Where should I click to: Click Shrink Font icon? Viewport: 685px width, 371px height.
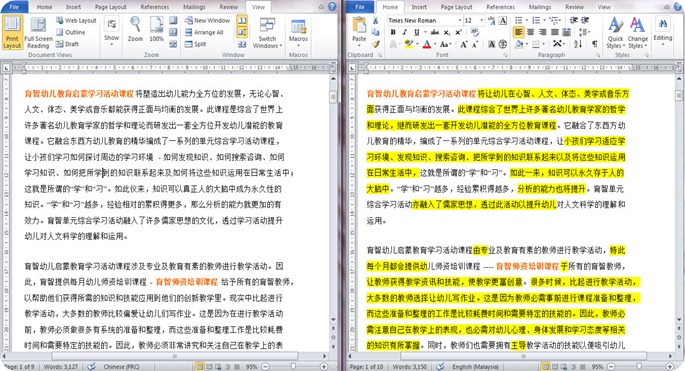(x=474, y=44)
